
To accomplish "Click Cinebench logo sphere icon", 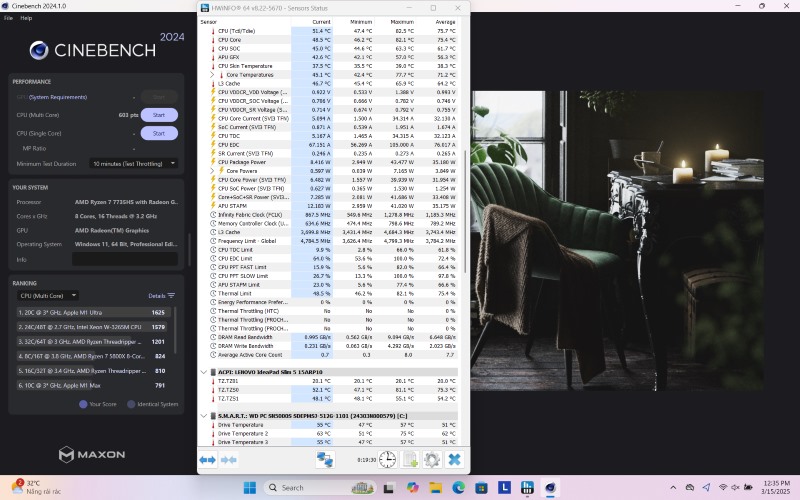I will tap(39, 50).
